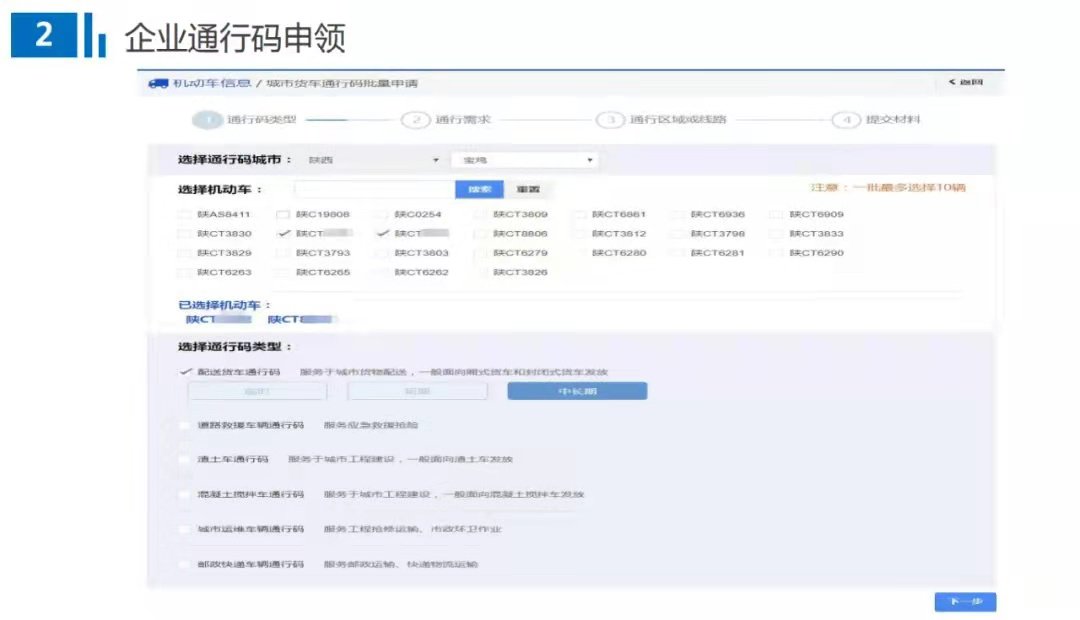
Task: Choose the 中长期 duration button
Action: click(x=577, y=391)
